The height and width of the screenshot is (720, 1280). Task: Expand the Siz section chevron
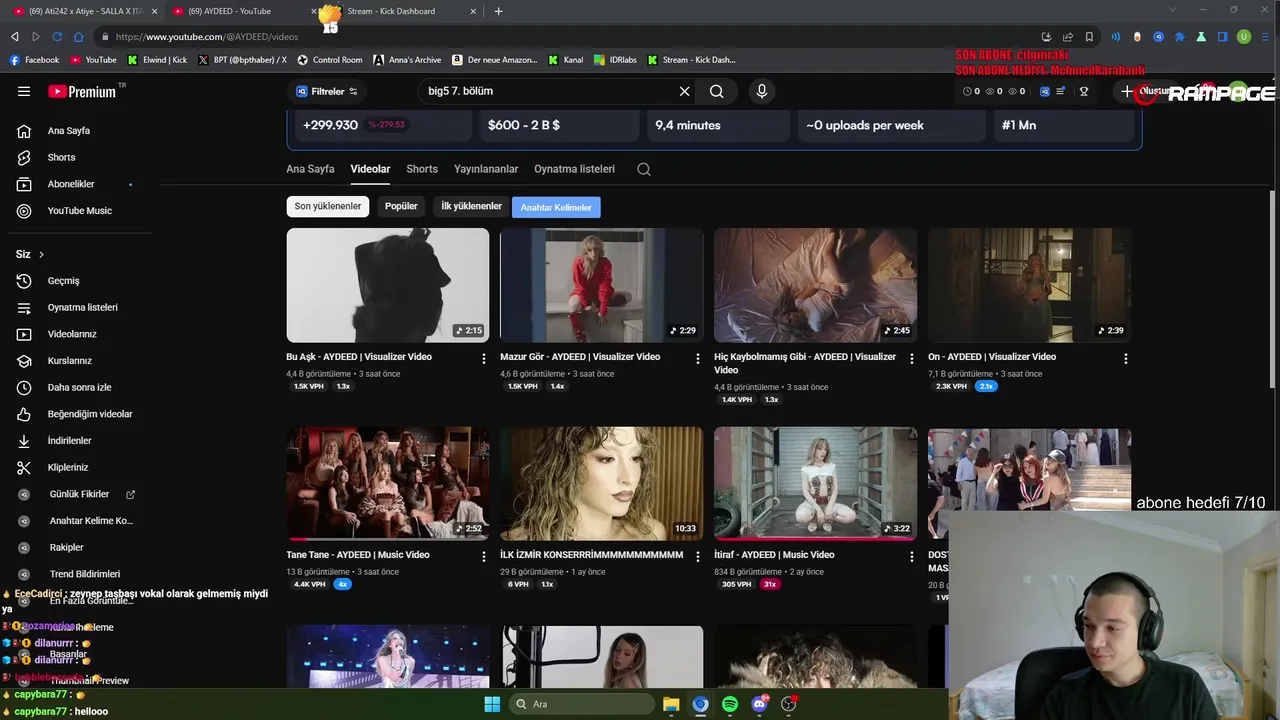click(41, 254)
